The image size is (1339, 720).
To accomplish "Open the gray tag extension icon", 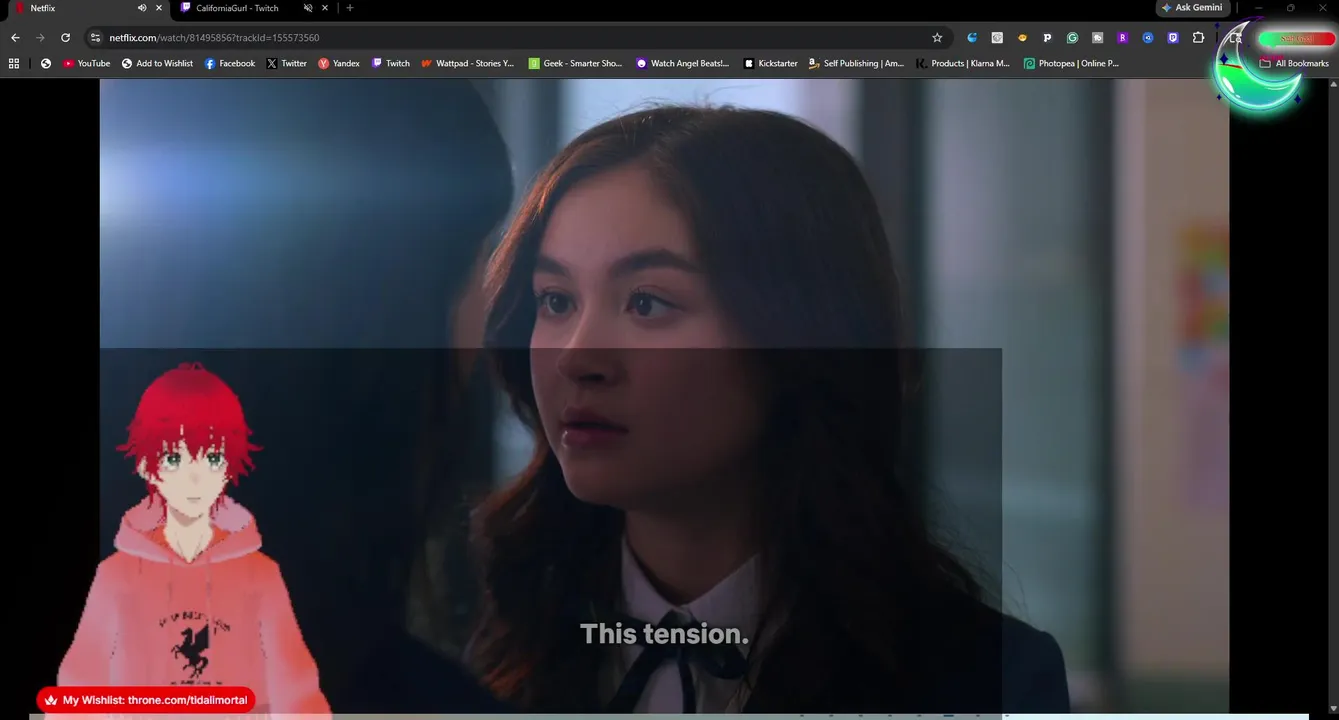I will (x=1097, y=38).
